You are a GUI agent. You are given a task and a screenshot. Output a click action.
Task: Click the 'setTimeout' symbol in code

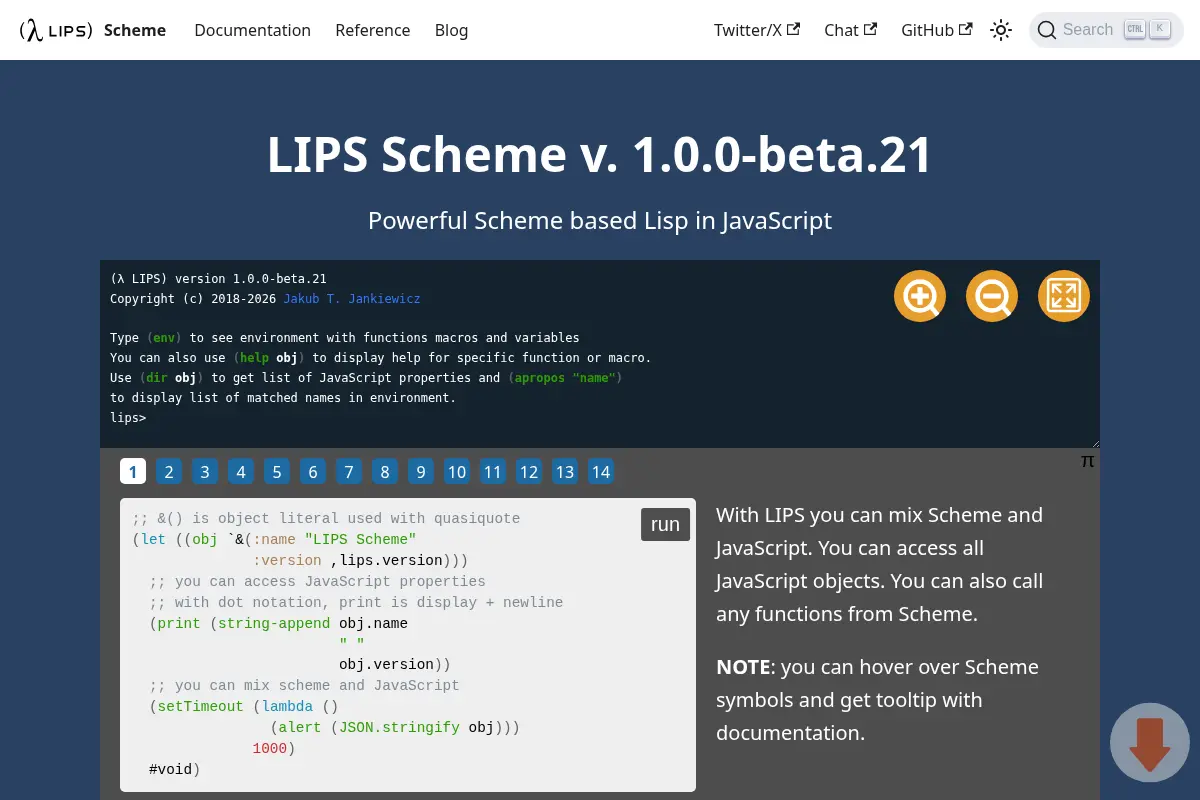click(200, 706)
